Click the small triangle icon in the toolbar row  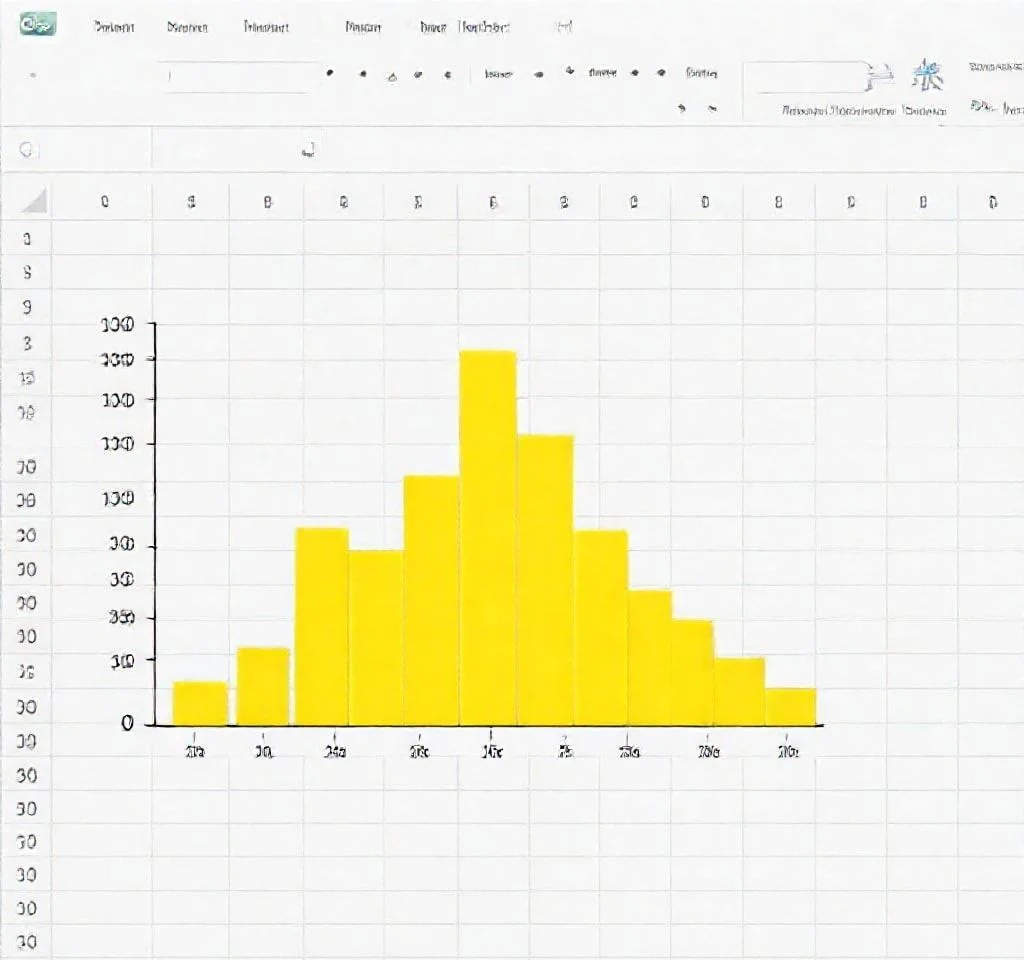coord(392,75)
